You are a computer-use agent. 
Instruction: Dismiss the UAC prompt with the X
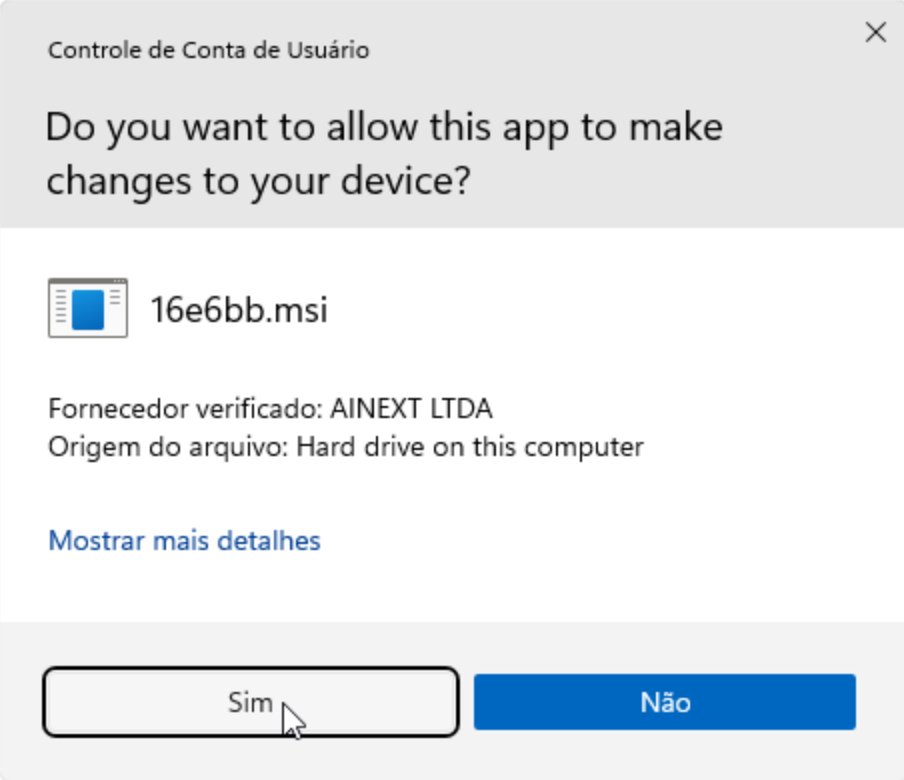[875, 32]
